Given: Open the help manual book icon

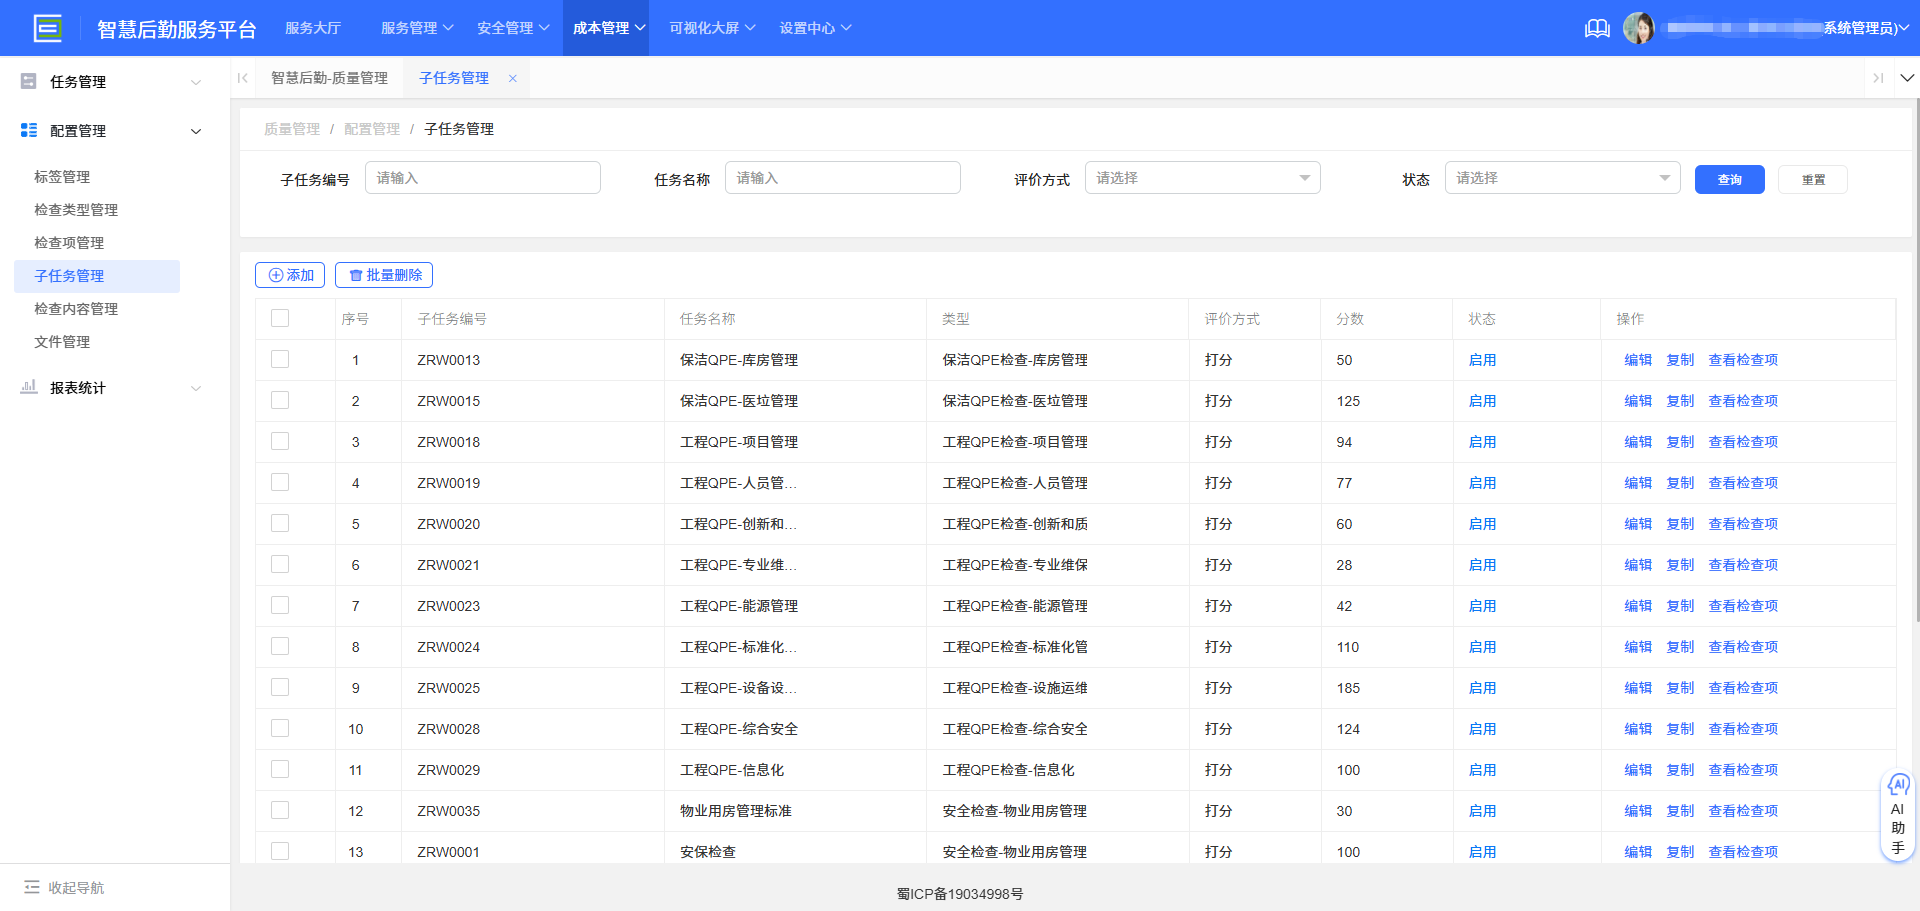Looking at the screenshot, I should click(1596, 28).
